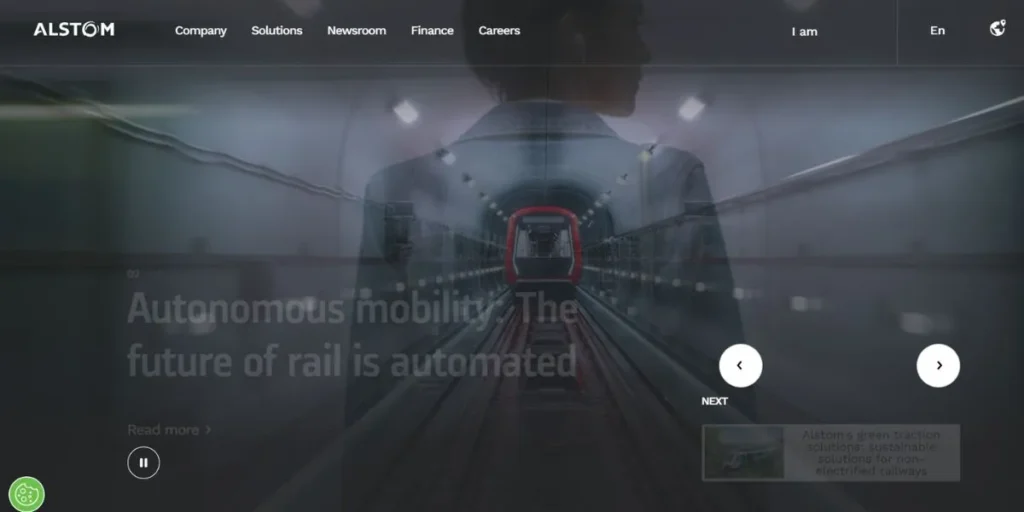The height and width of the screenshot is (512, 1024).
Task: Open the green traction solutions teaser text
Action: click(870, 452)
